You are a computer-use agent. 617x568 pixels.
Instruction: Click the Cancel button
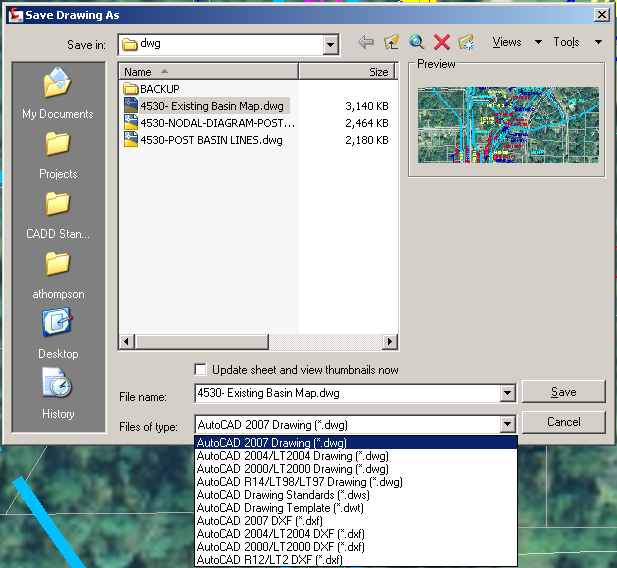click(563, 422)
